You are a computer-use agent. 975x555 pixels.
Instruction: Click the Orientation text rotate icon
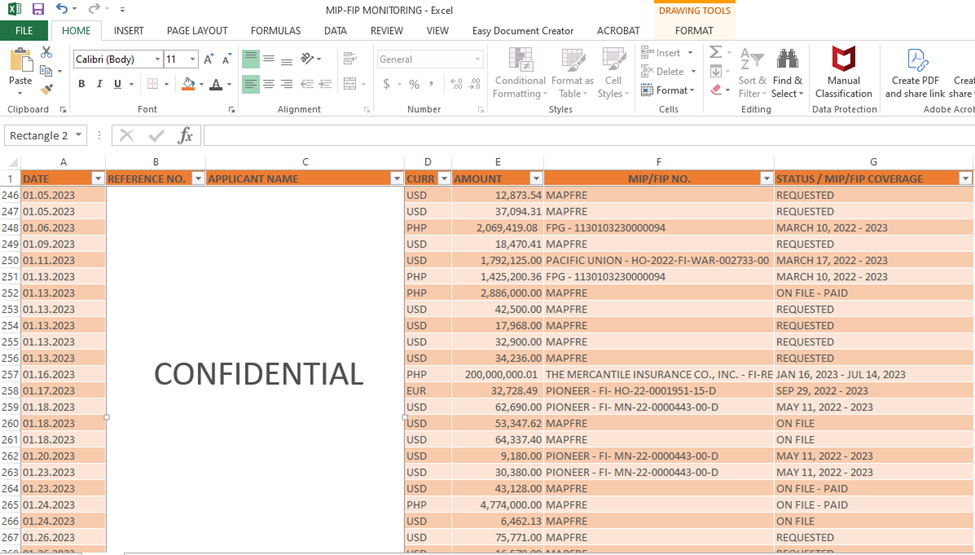(x=307, y=59)
